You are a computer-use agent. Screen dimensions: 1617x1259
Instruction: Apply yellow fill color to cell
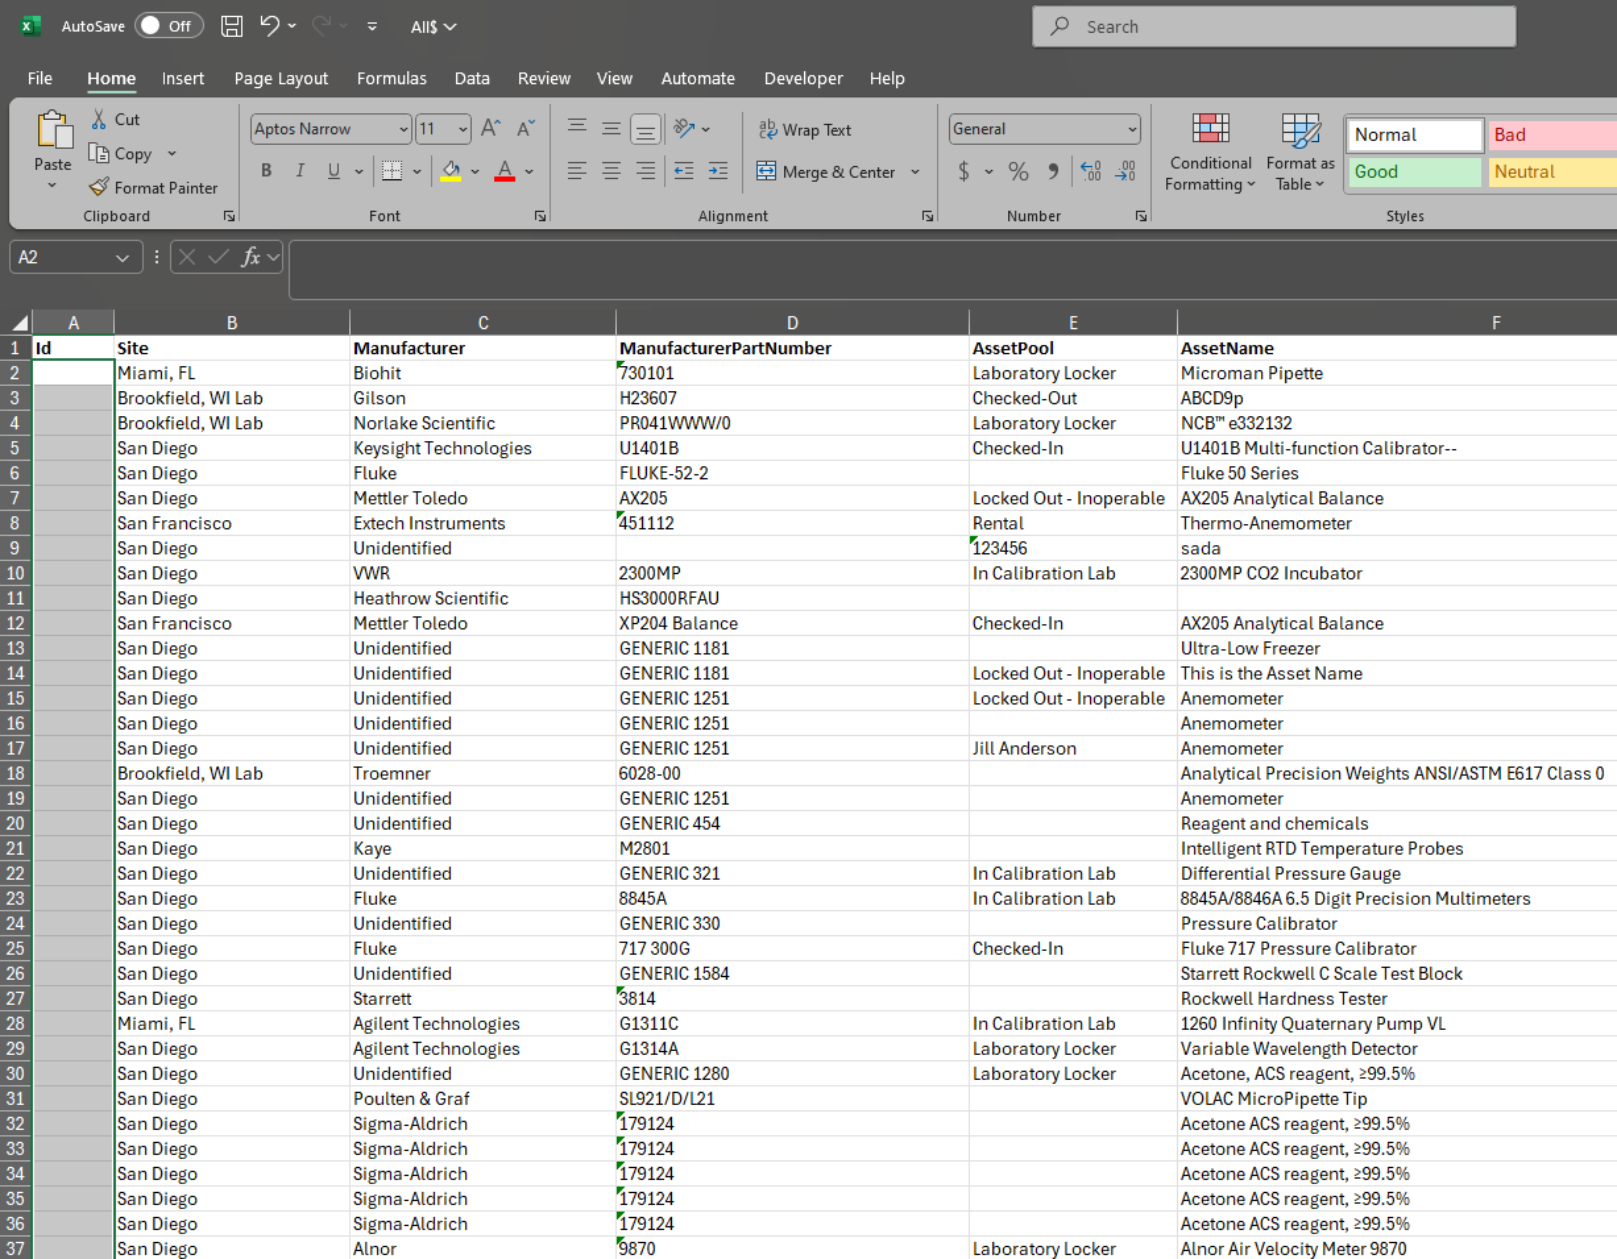[x=451, y=171]
